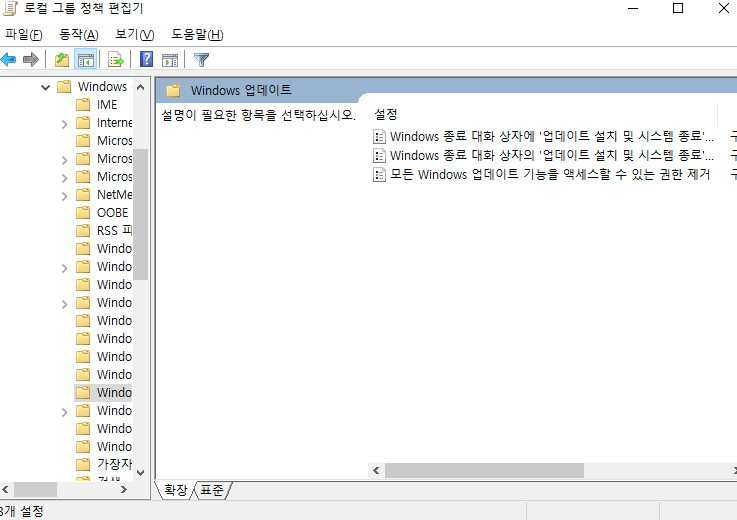Image resolution: width=737 pixels, height=520 pixels.
Task: Click the policy icon beside '상자의' setting
Action: [379, 155]
